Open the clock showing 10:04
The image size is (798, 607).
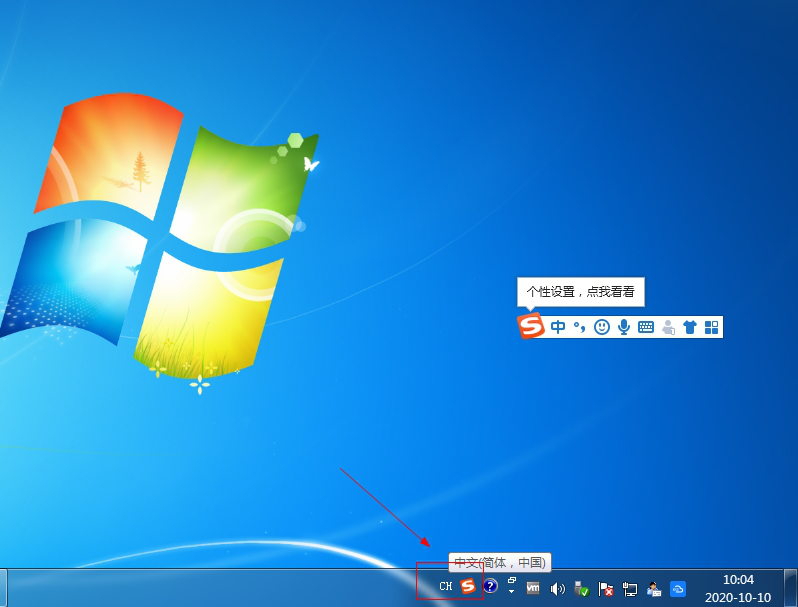(738, 580)
